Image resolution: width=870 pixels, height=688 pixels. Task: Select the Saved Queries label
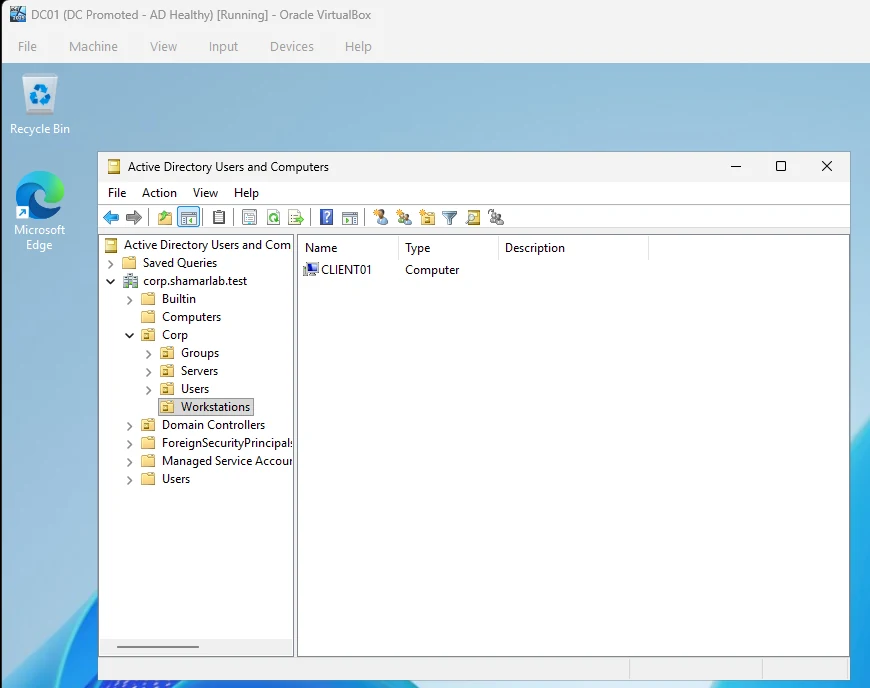coord(180,262)
